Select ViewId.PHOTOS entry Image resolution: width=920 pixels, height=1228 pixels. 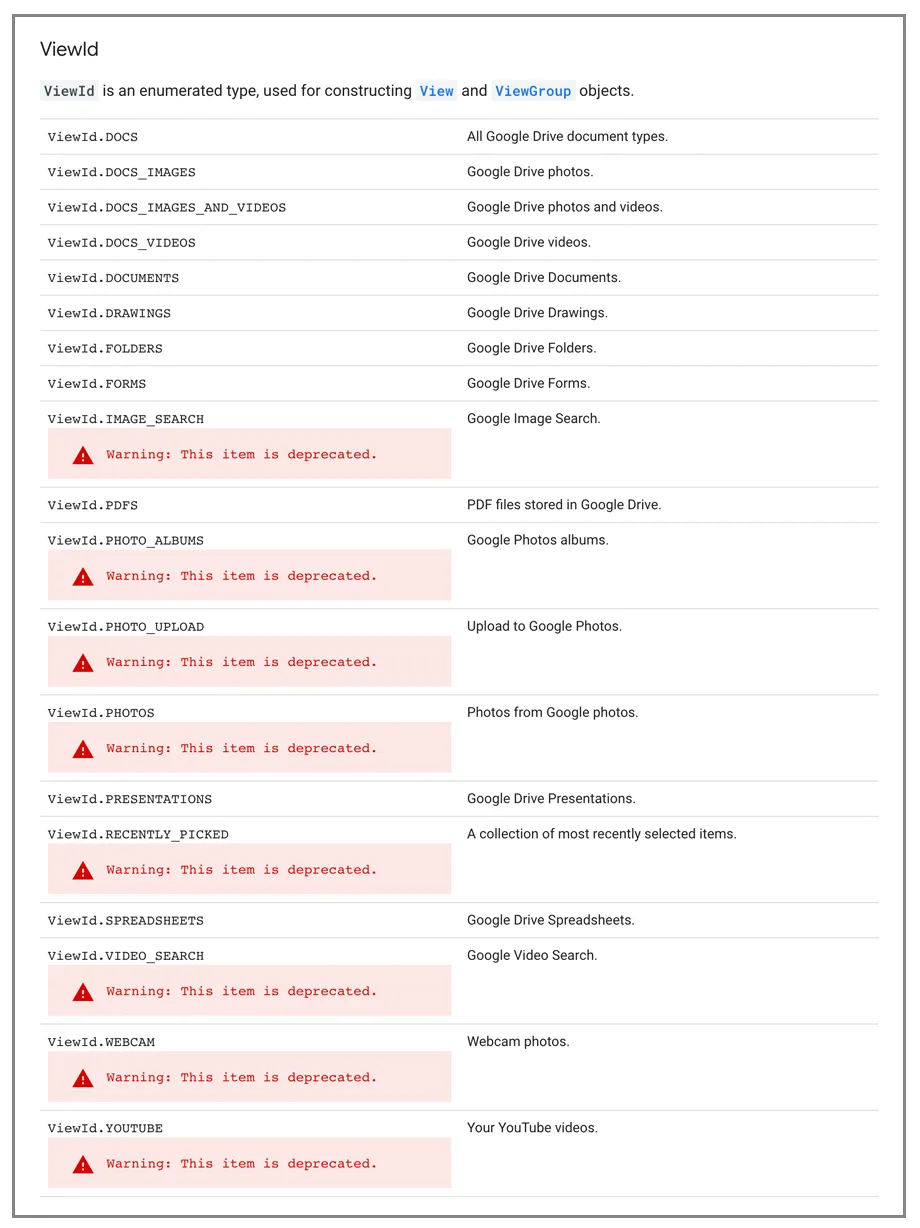click(101, 713)
